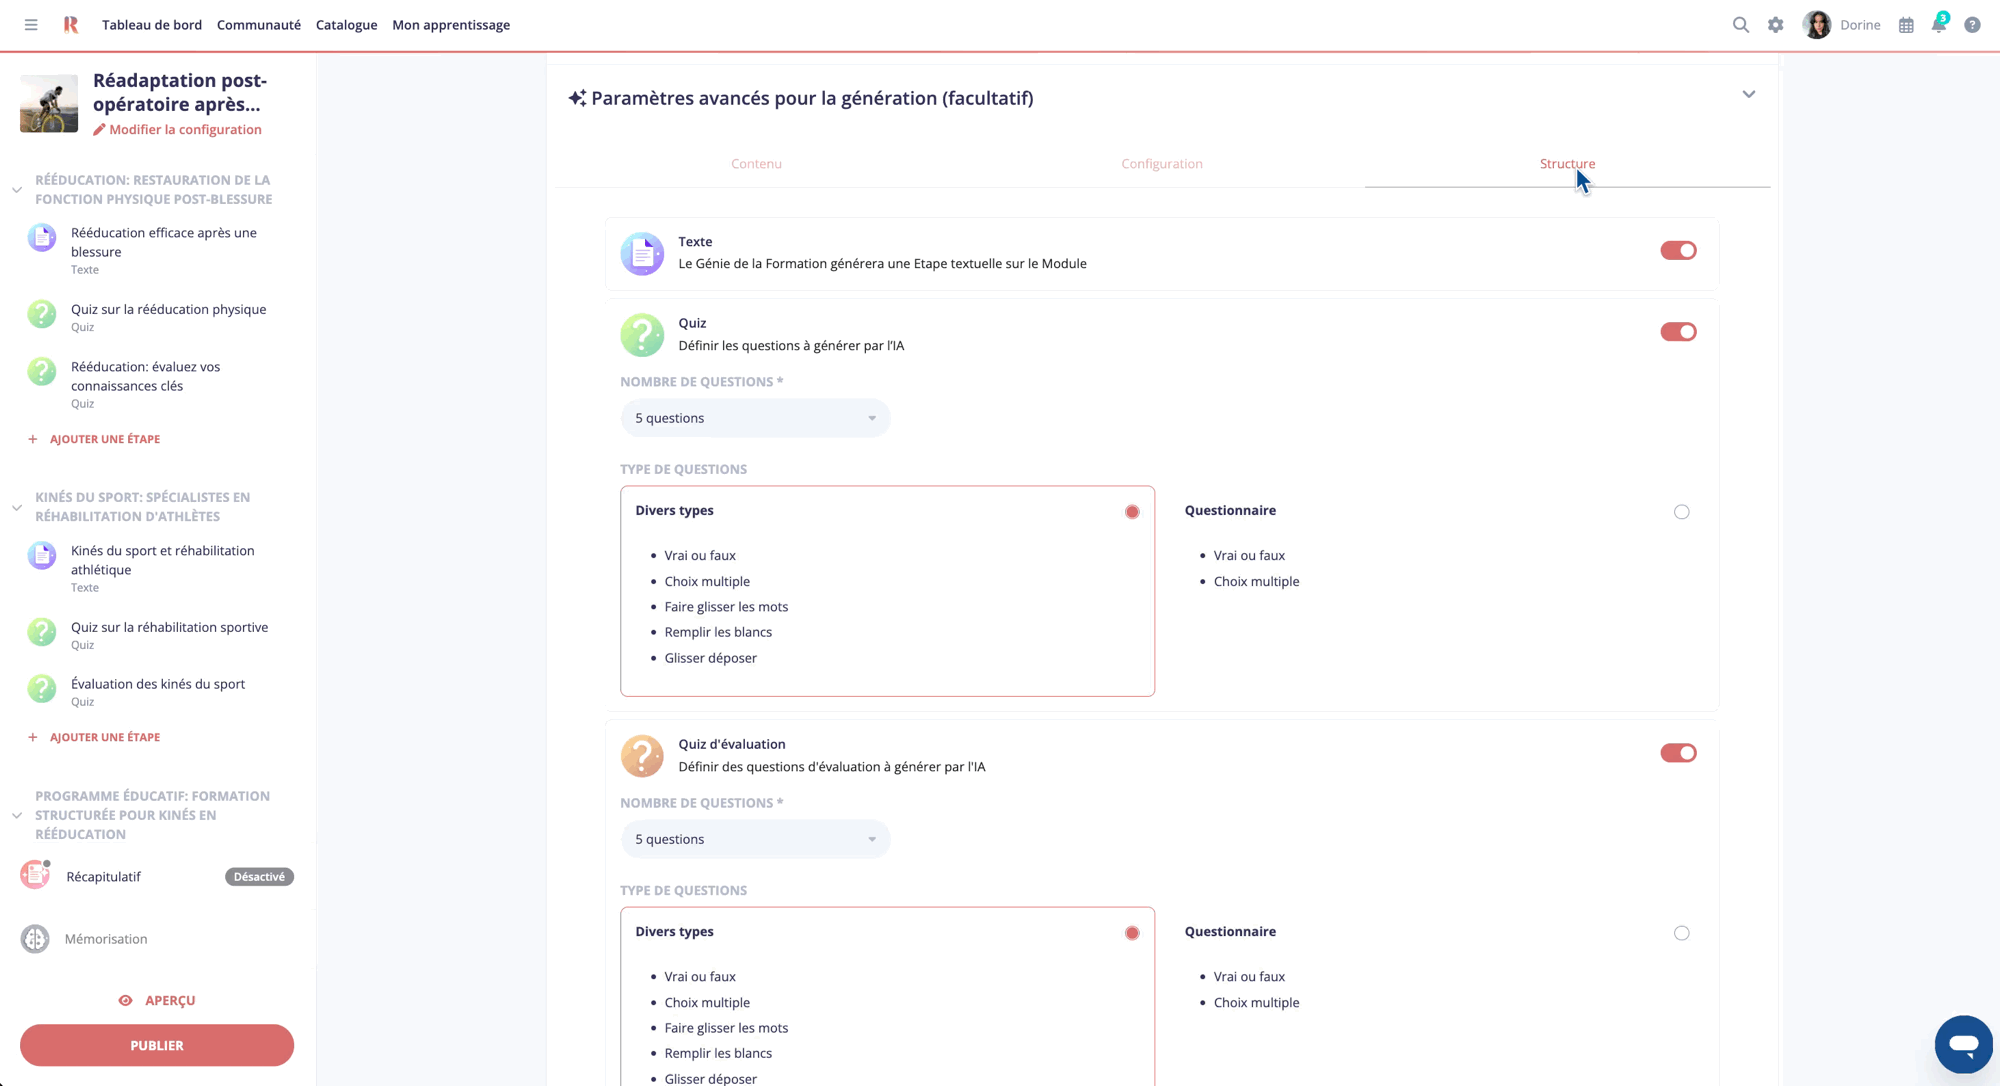Viewport: 2000px width, 1086px height.
Task: Click the Désactivé pill on Récapitulatif
Action: pyautogui.click(x=259, y=876)
